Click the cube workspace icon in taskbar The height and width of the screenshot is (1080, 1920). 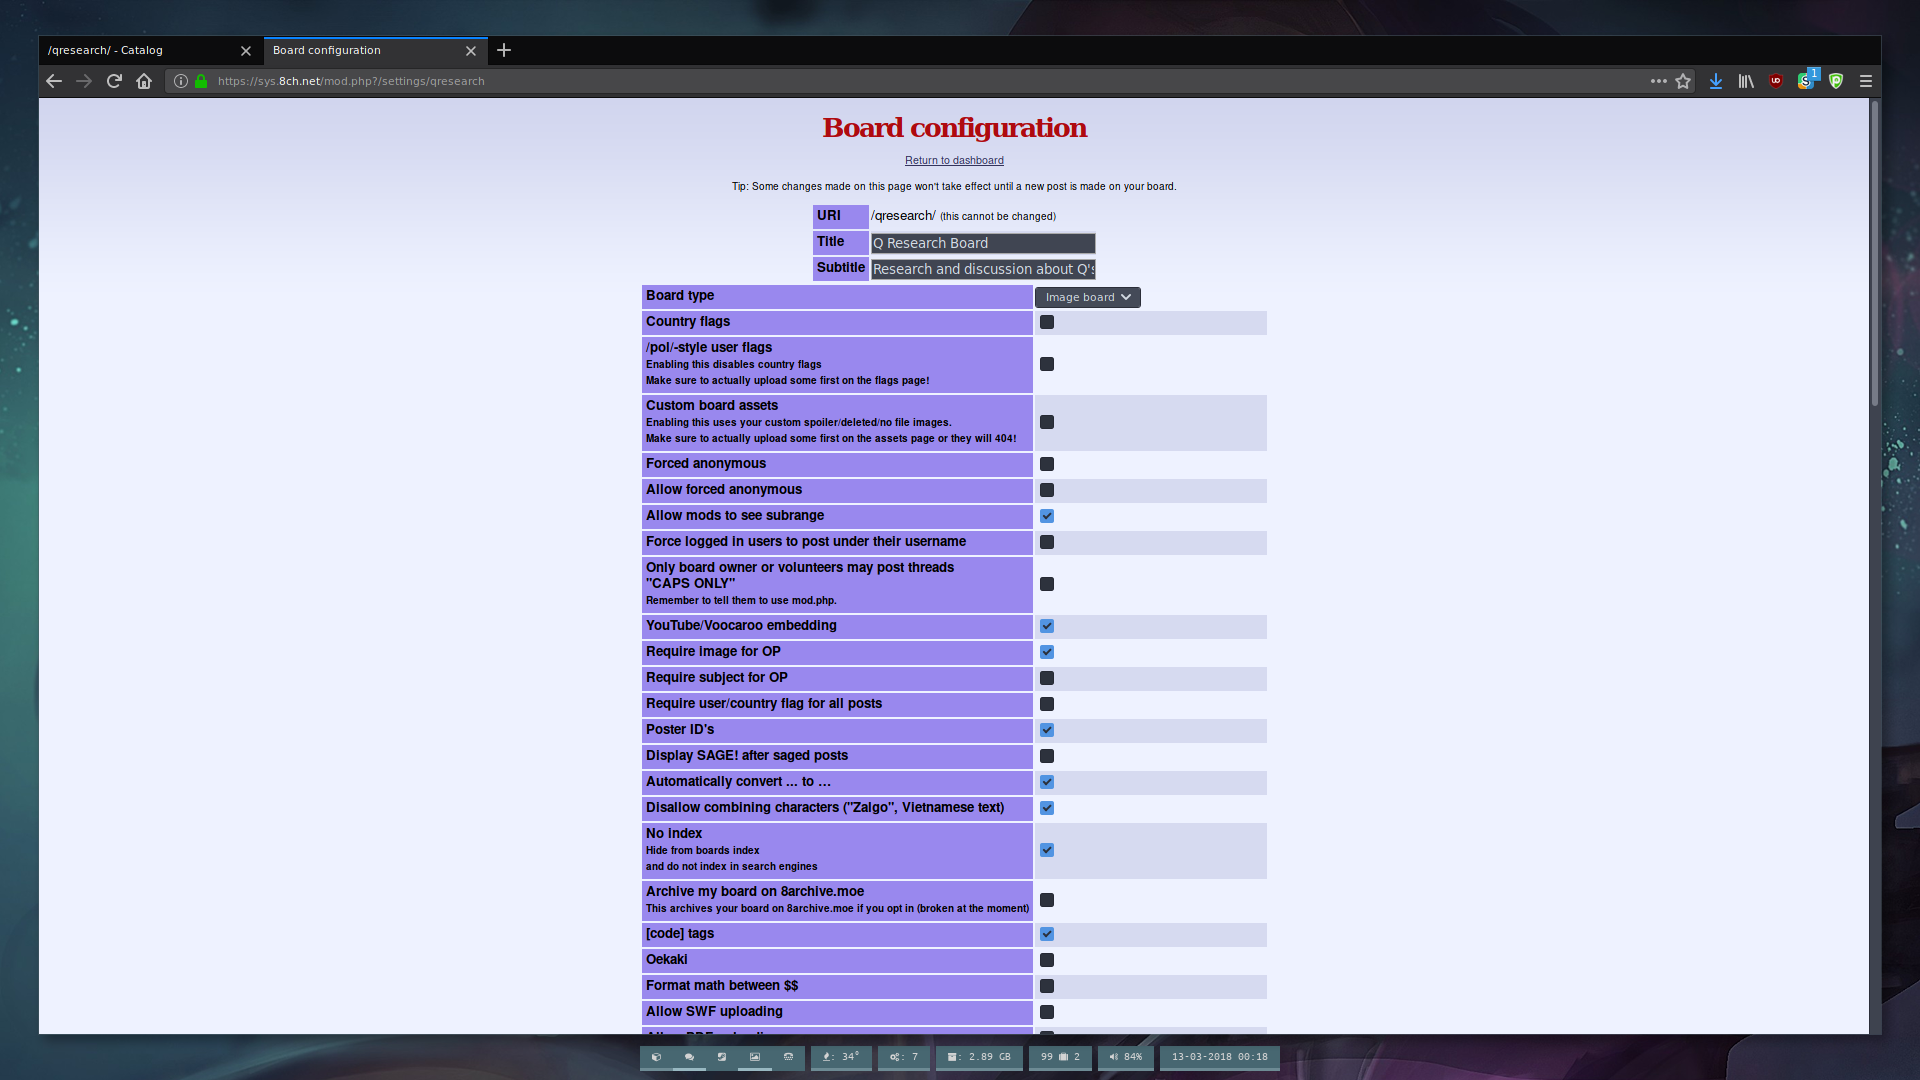[656, 1057]
